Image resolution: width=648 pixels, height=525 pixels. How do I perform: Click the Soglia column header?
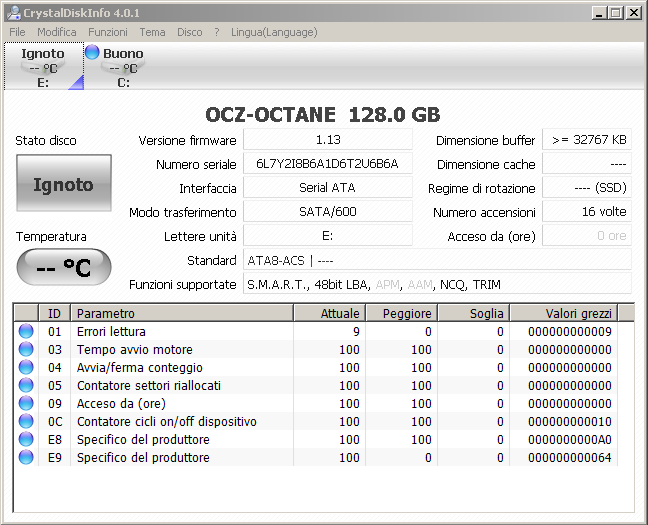point(474,313)
